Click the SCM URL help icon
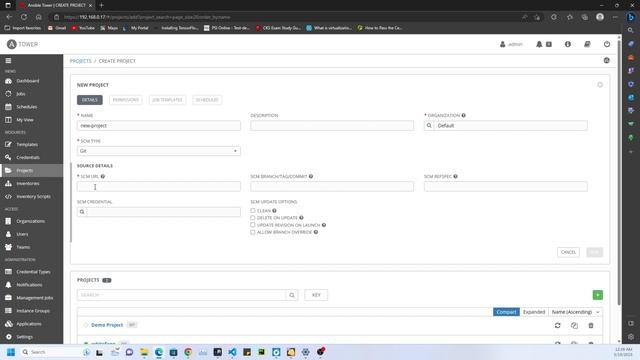Screen dimensions: 640x360 click(103, 176)
